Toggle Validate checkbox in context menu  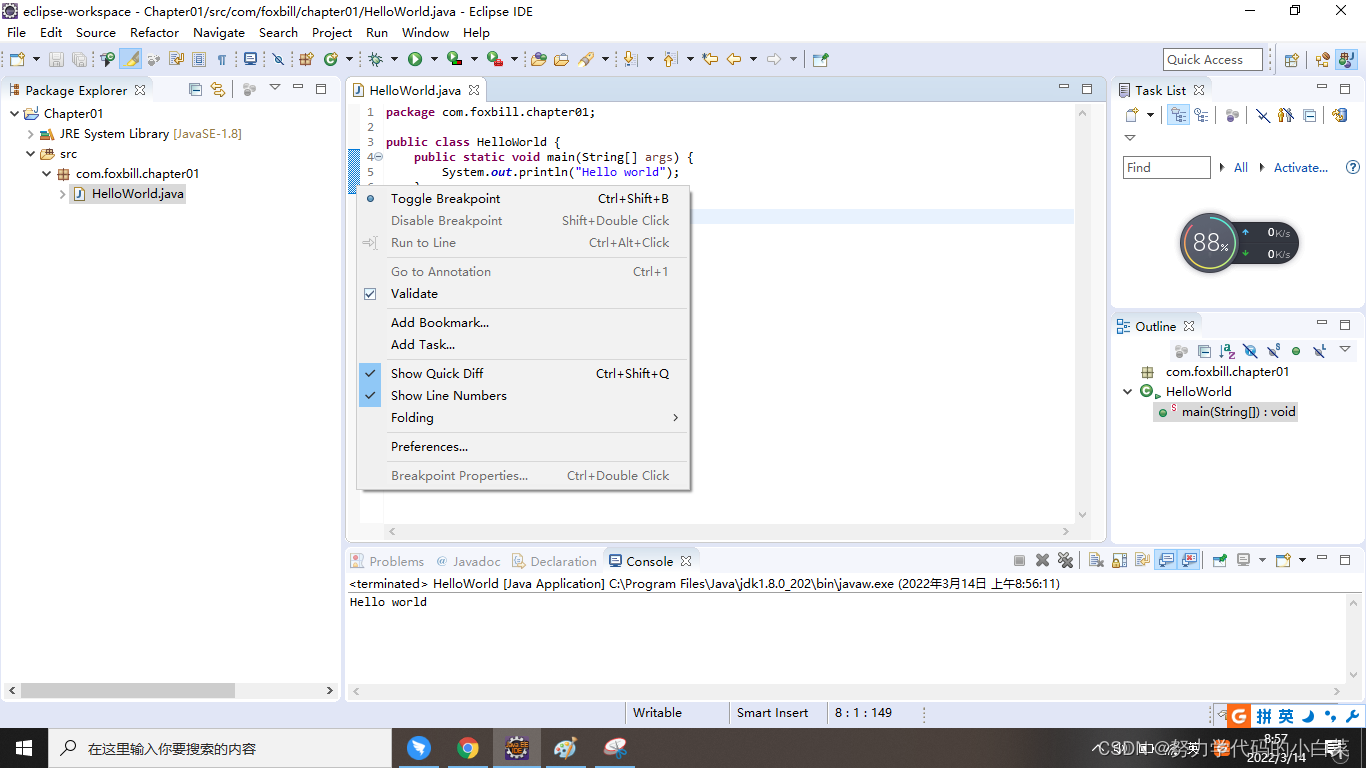point(370,294)
